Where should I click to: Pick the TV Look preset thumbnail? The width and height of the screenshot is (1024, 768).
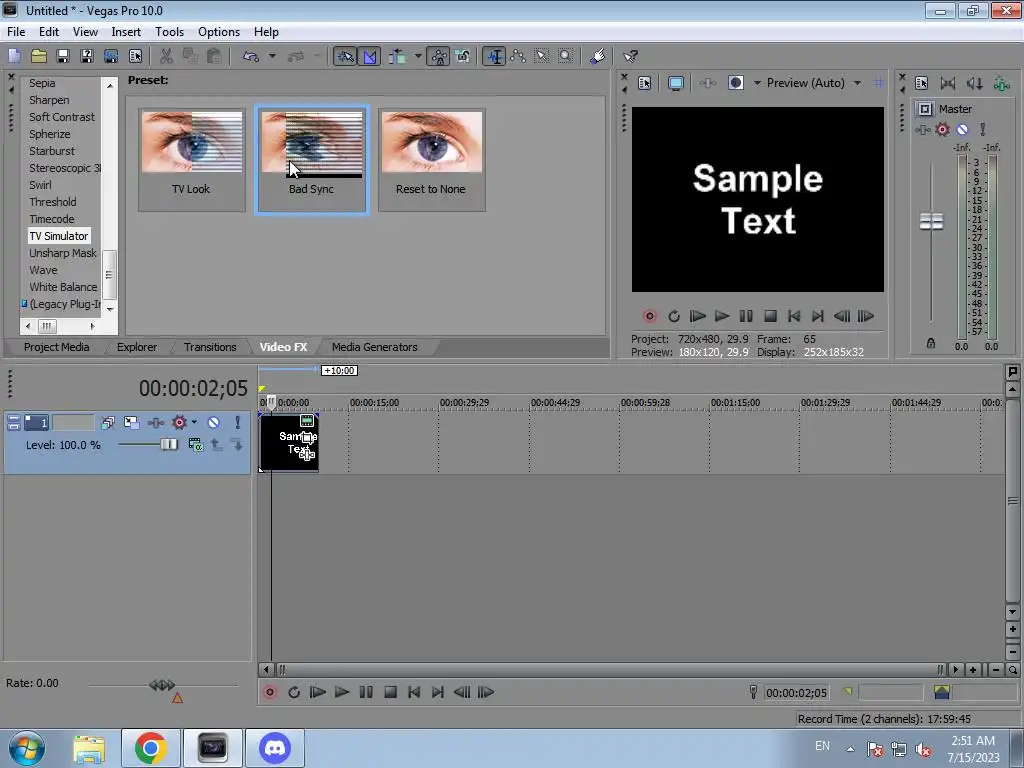pos(191,159)
